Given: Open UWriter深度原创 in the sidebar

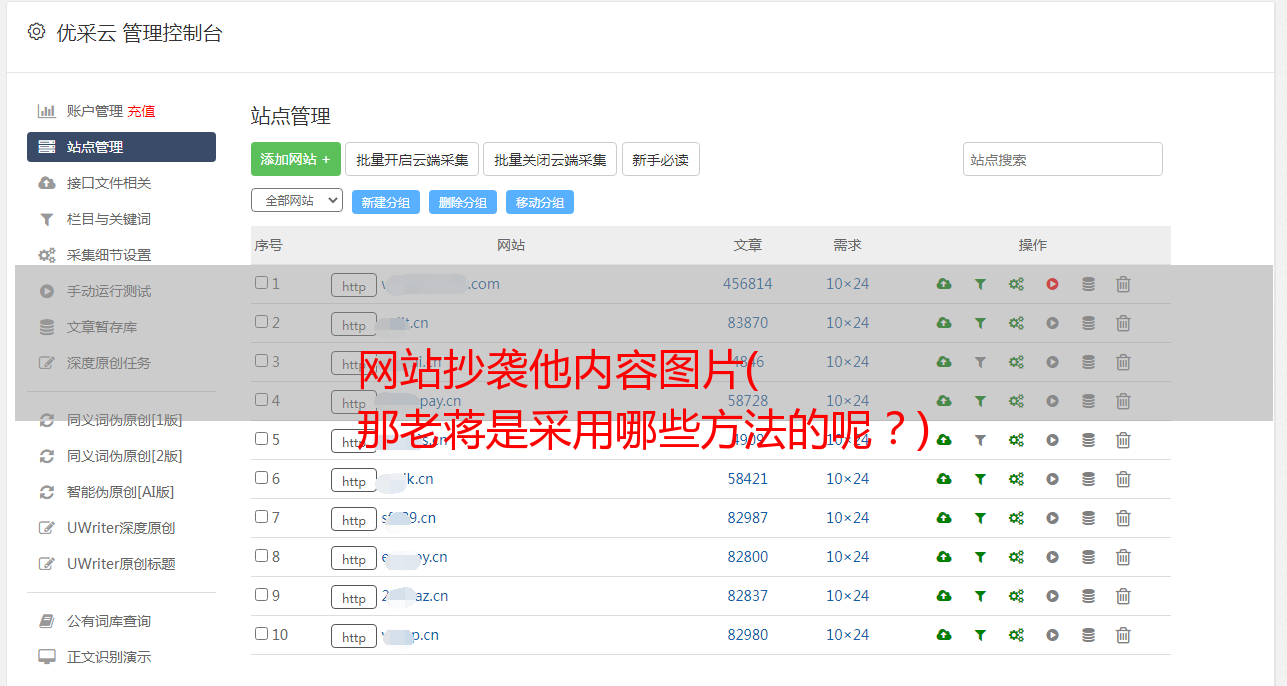Looking at the screenshot, I should 121,528.
